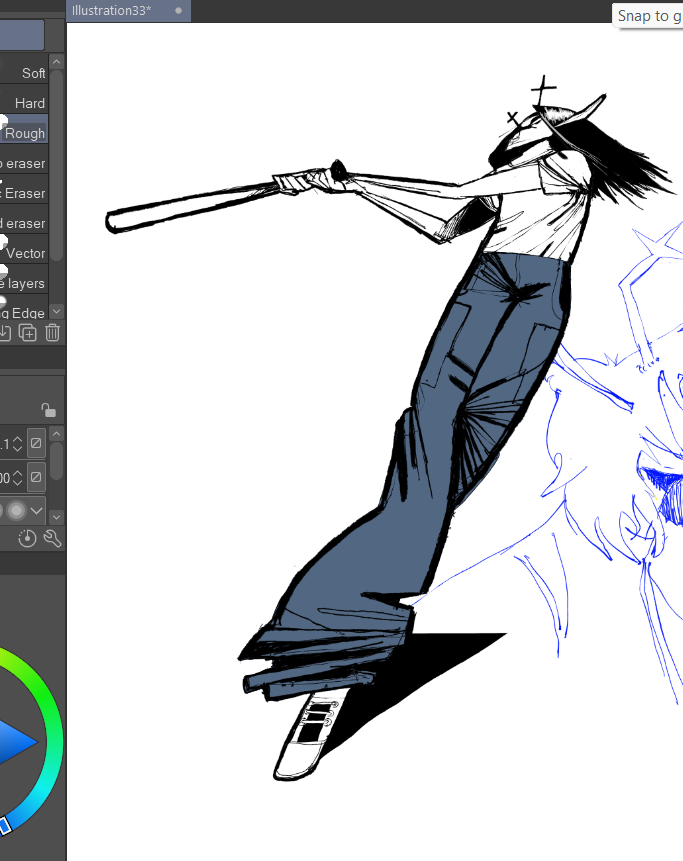Open sub tool detail via wrench icon
This screenshot has width=683, height=861.
pos(53,539)
